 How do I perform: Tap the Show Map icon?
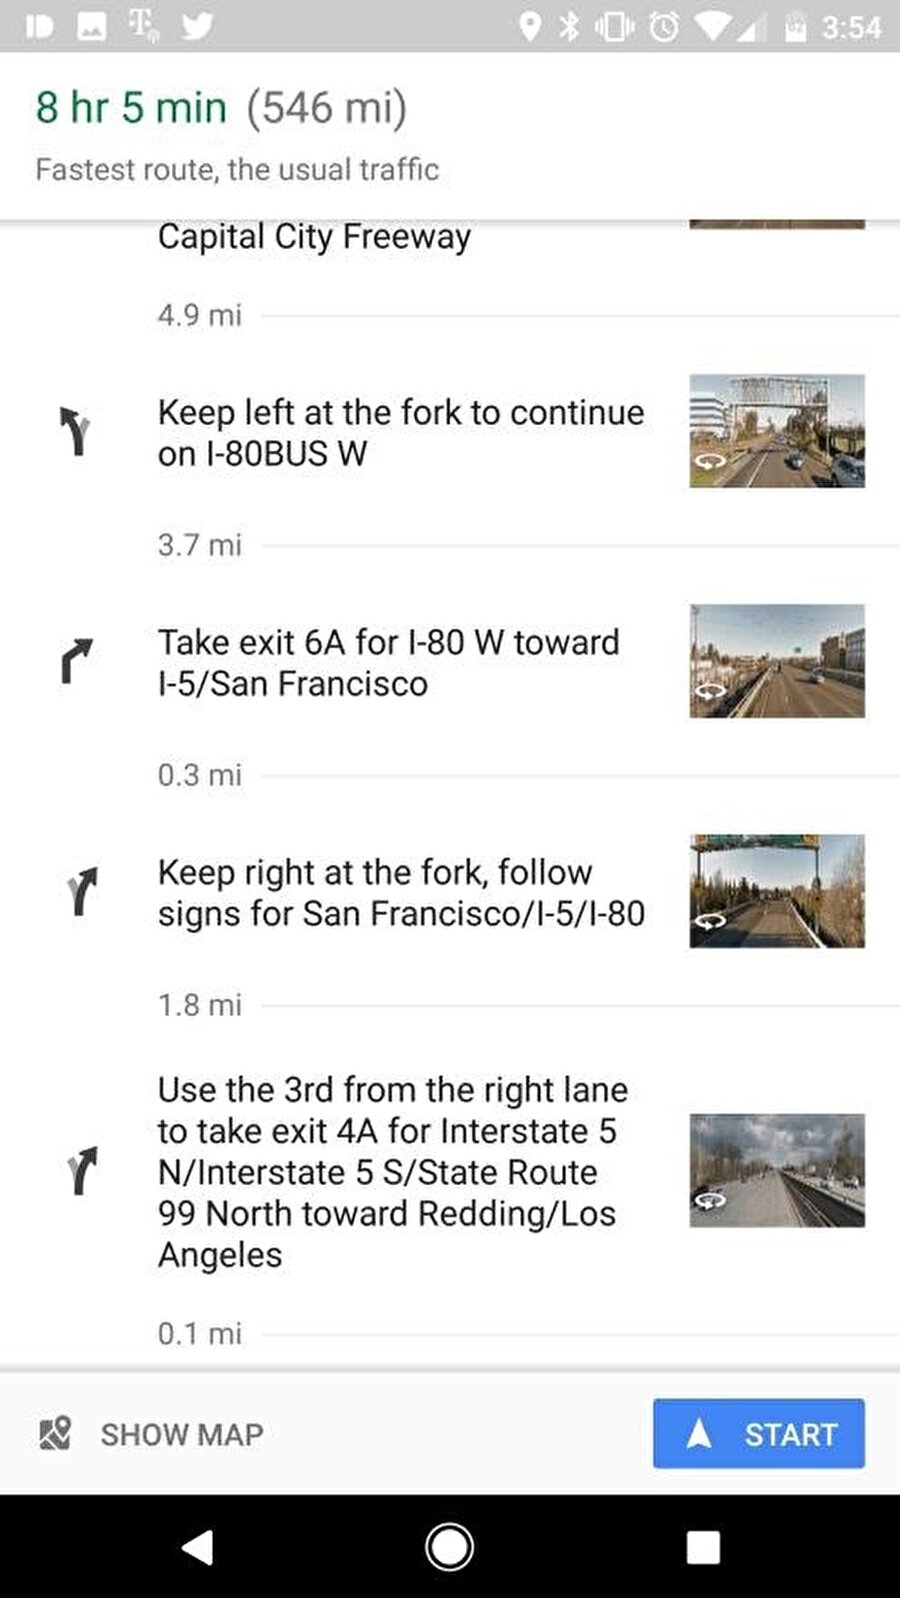tap(55, 1434)
